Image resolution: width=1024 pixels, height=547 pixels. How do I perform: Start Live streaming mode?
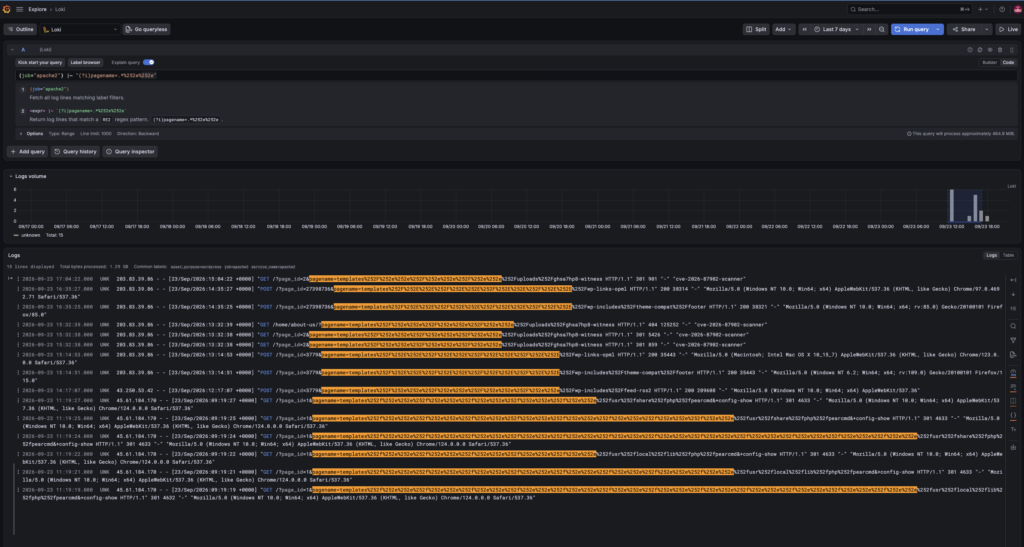[1008, 29]
